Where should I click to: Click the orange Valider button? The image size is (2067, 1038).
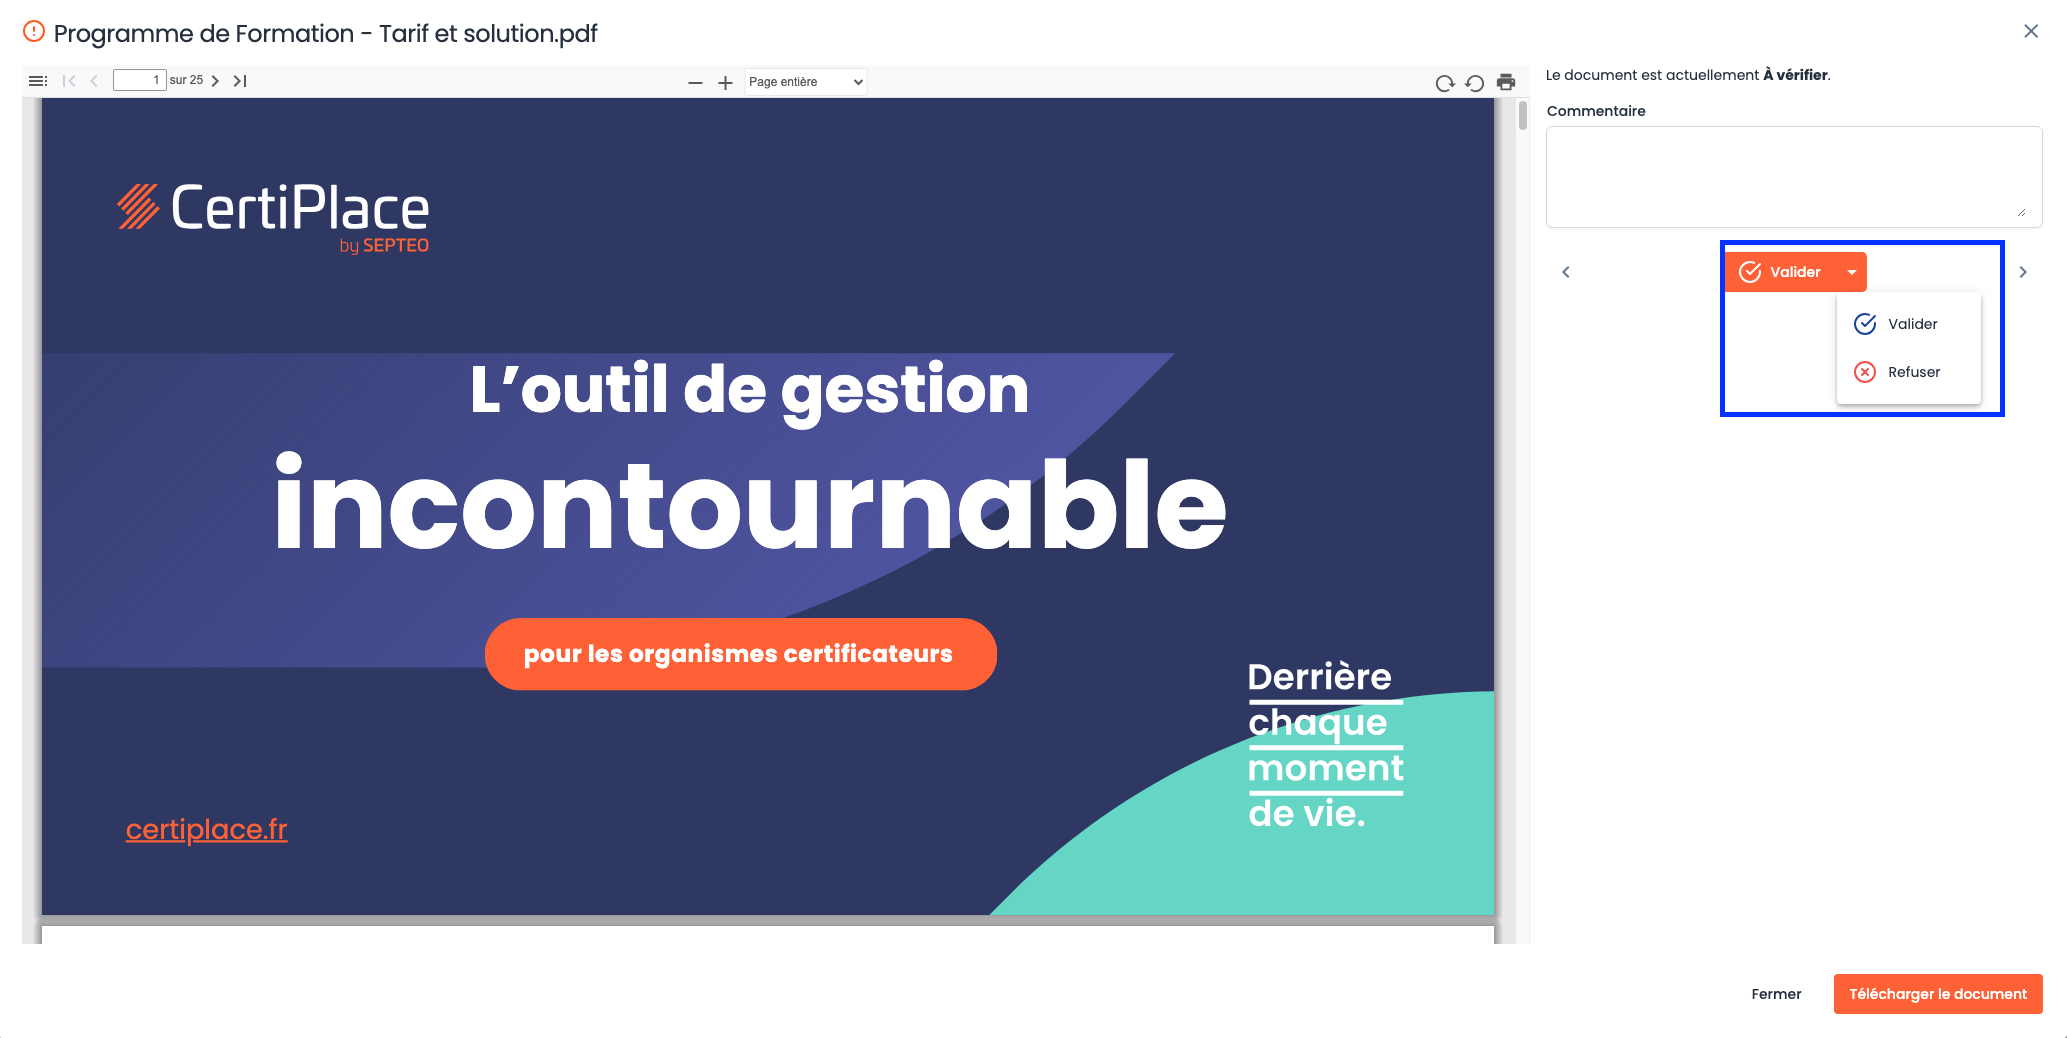pyautogui.click(x=1781, y=272)
